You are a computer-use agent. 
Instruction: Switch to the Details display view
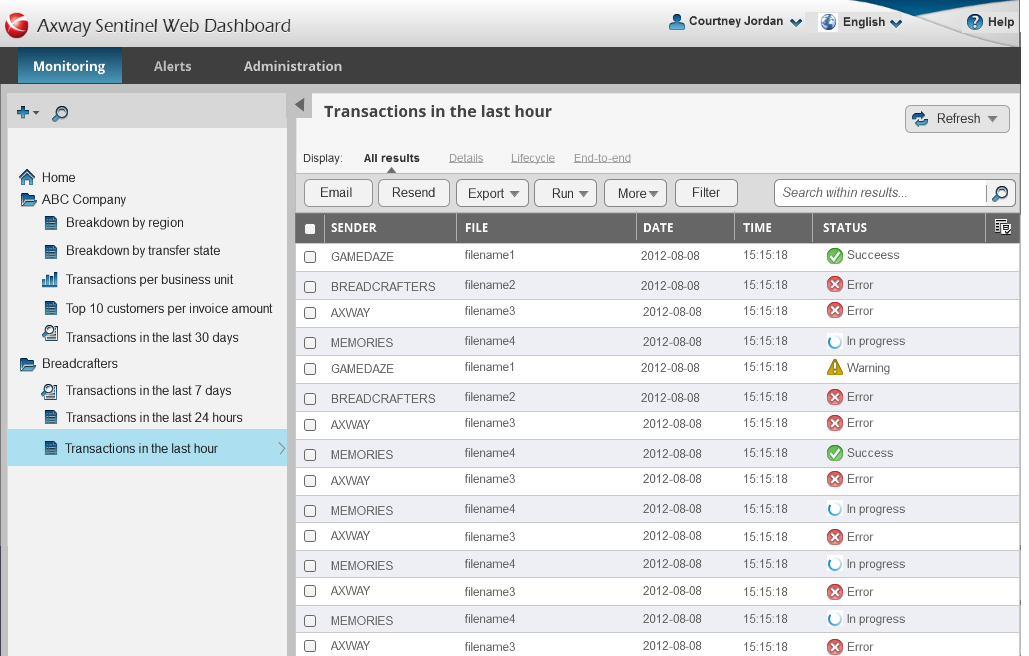[x=466, y=158]
